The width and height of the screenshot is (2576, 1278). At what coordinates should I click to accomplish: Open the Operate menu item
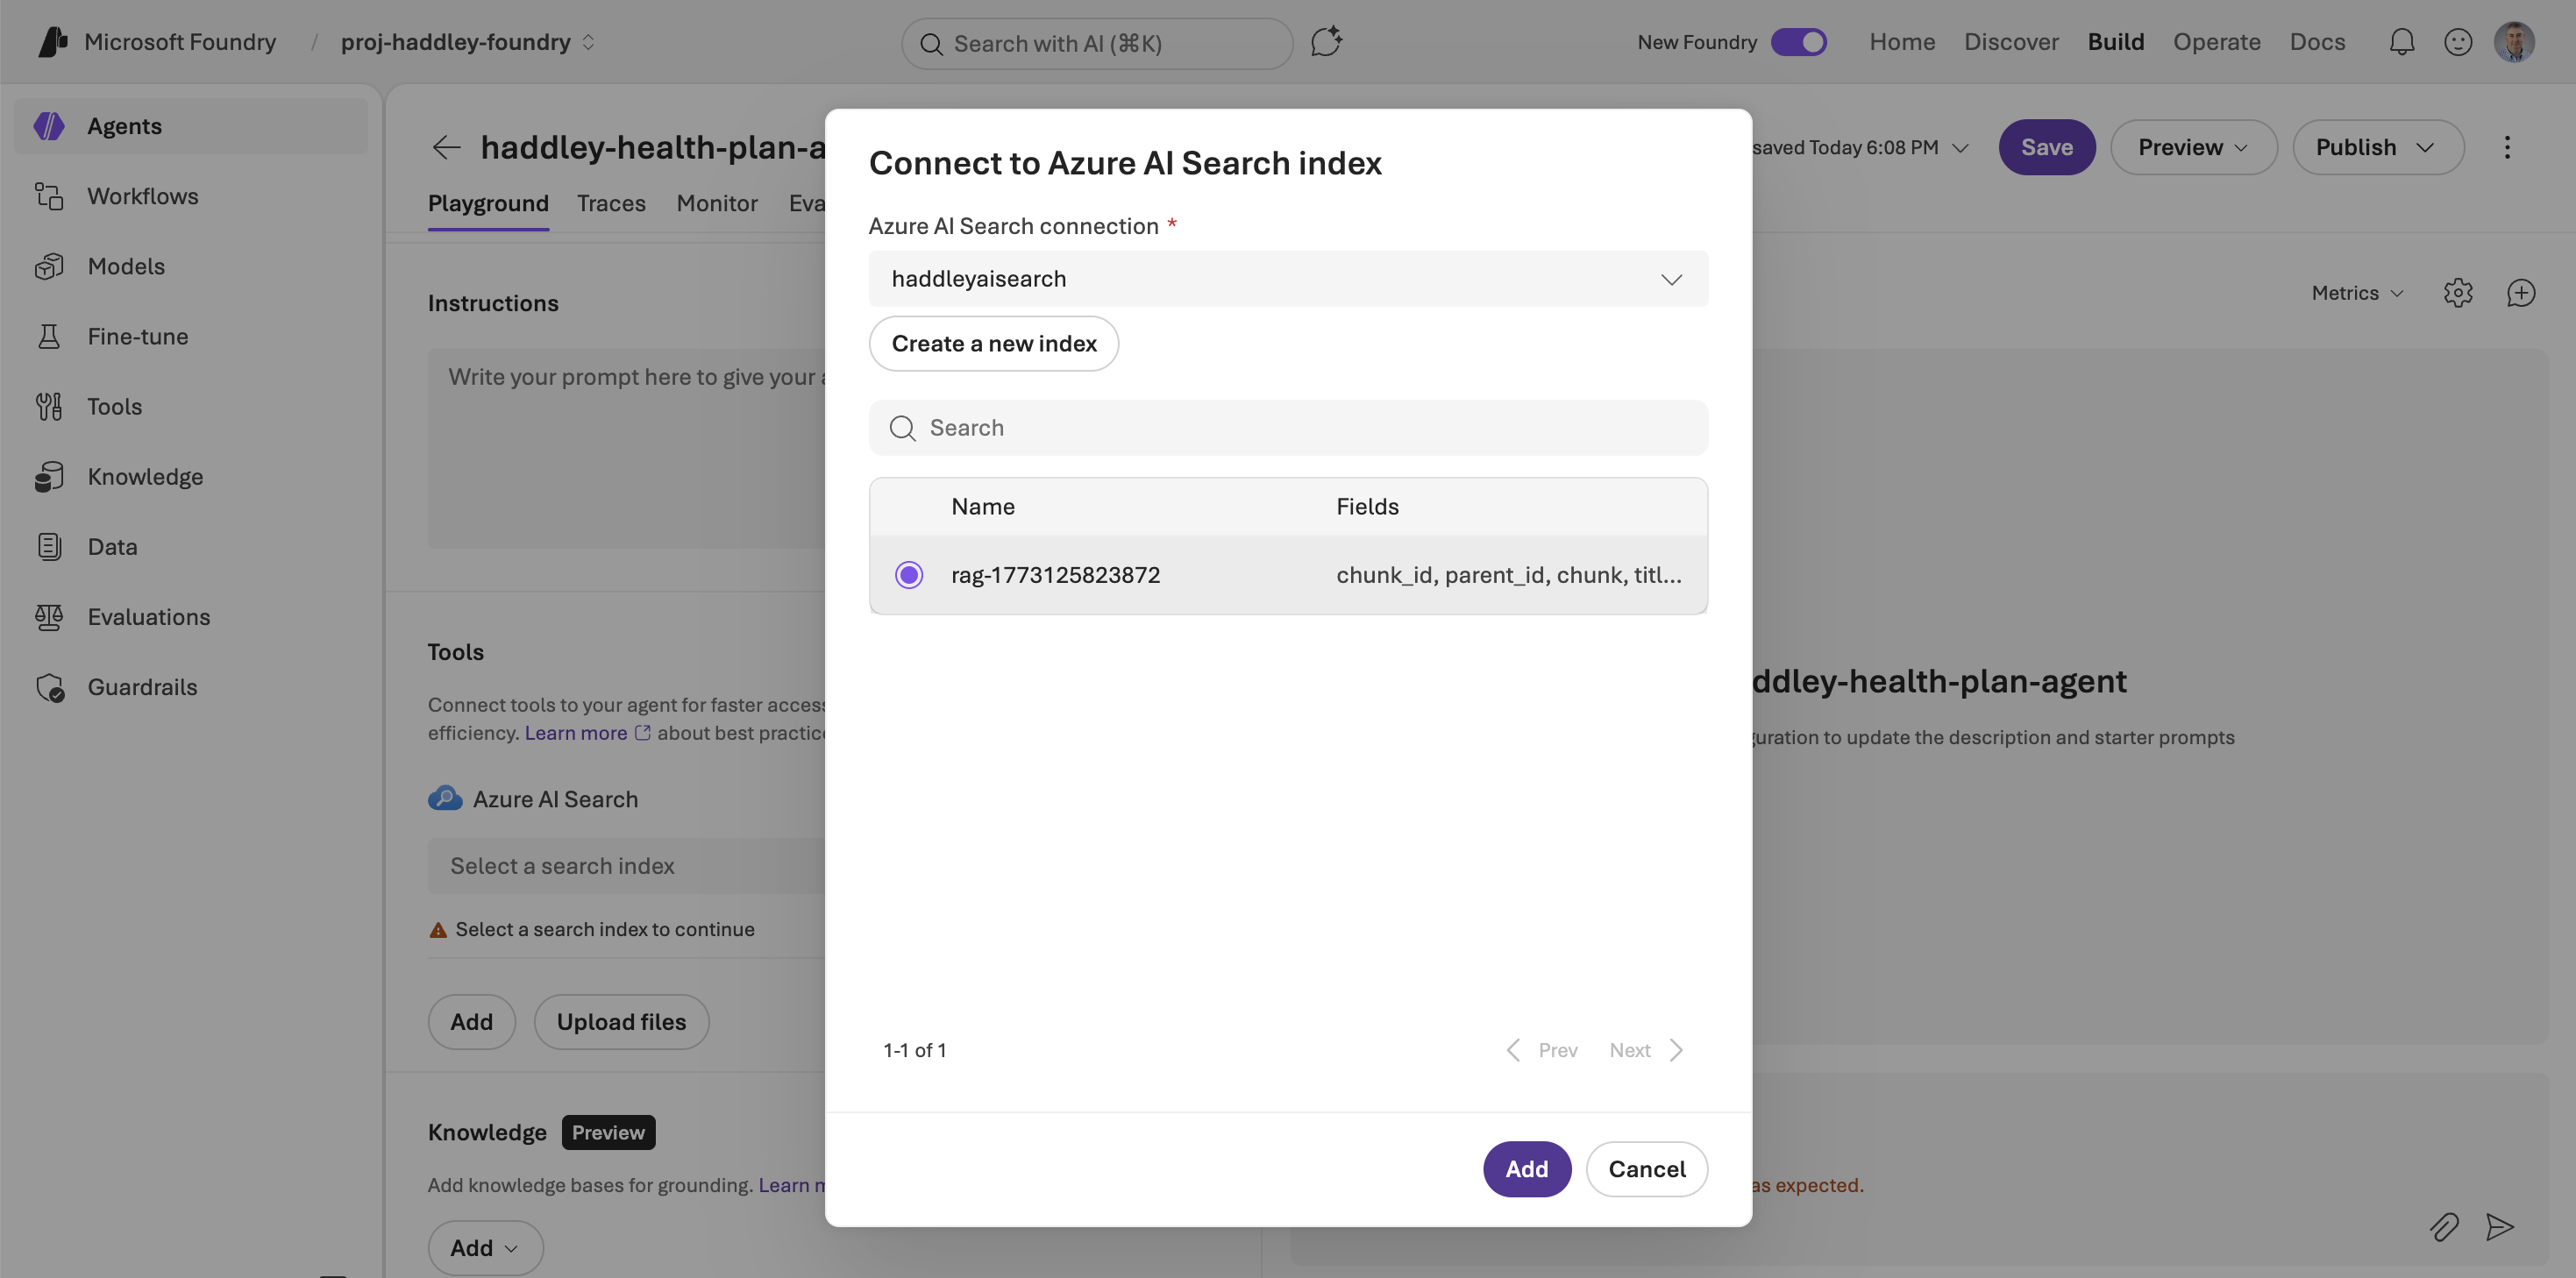[x=2217, y=41]
